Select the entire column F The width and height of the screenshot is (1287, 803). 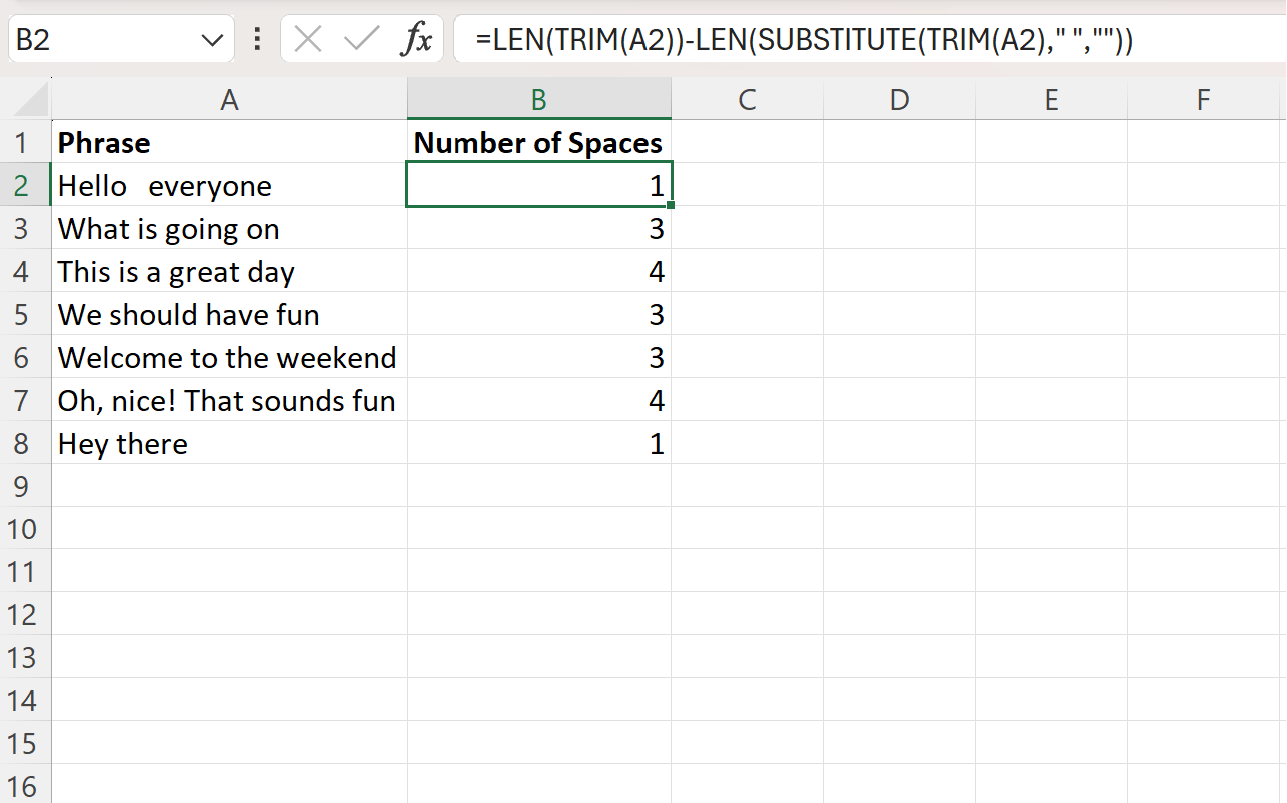click(x=1202, y=99)
